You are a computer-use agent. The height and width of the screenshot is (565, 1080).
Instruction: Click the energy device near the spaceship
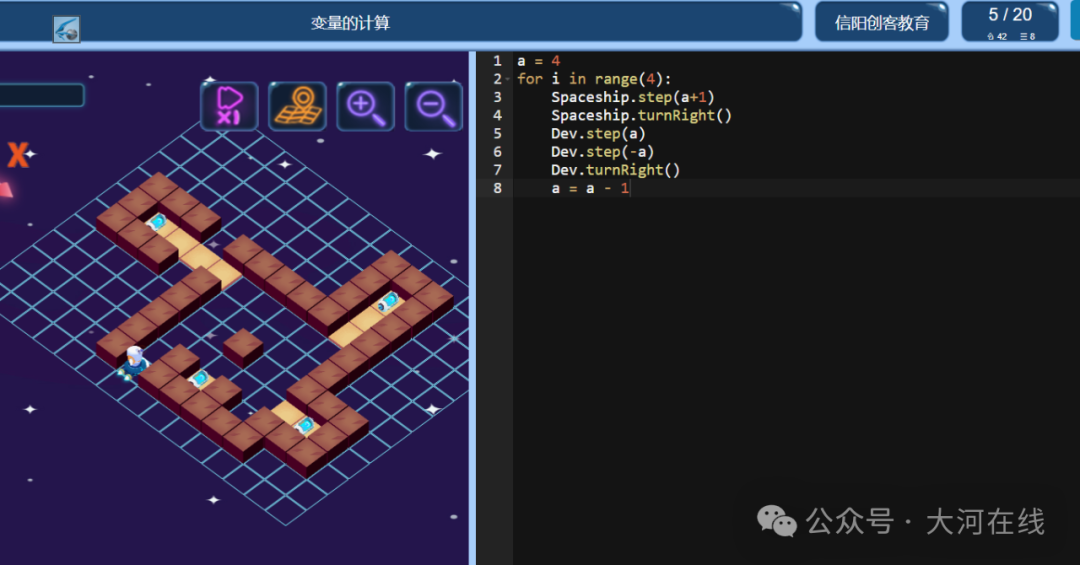pos(200,378)
